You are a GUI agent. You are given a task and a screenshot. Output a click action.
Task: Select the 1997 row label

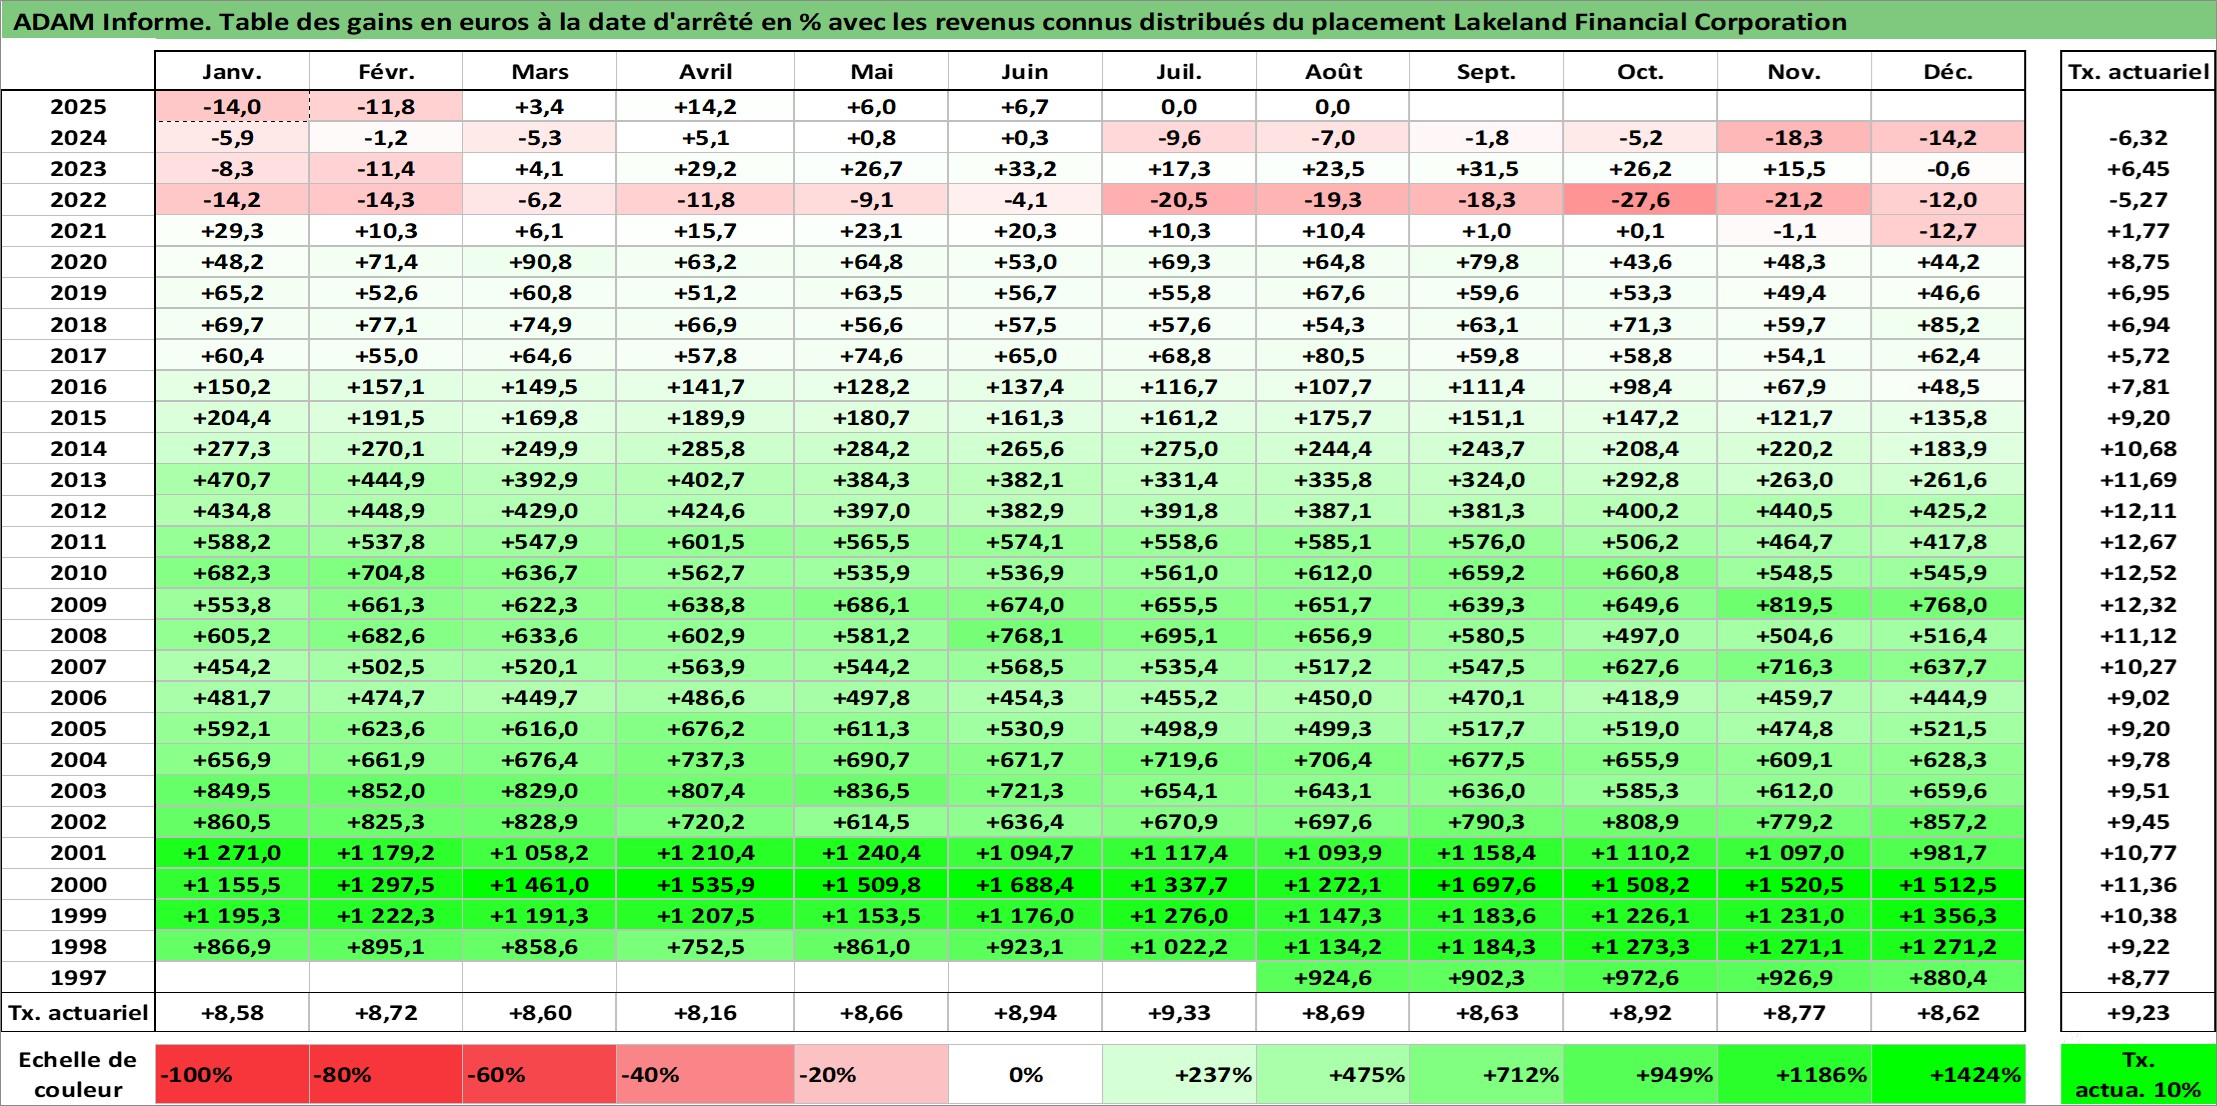78,977
